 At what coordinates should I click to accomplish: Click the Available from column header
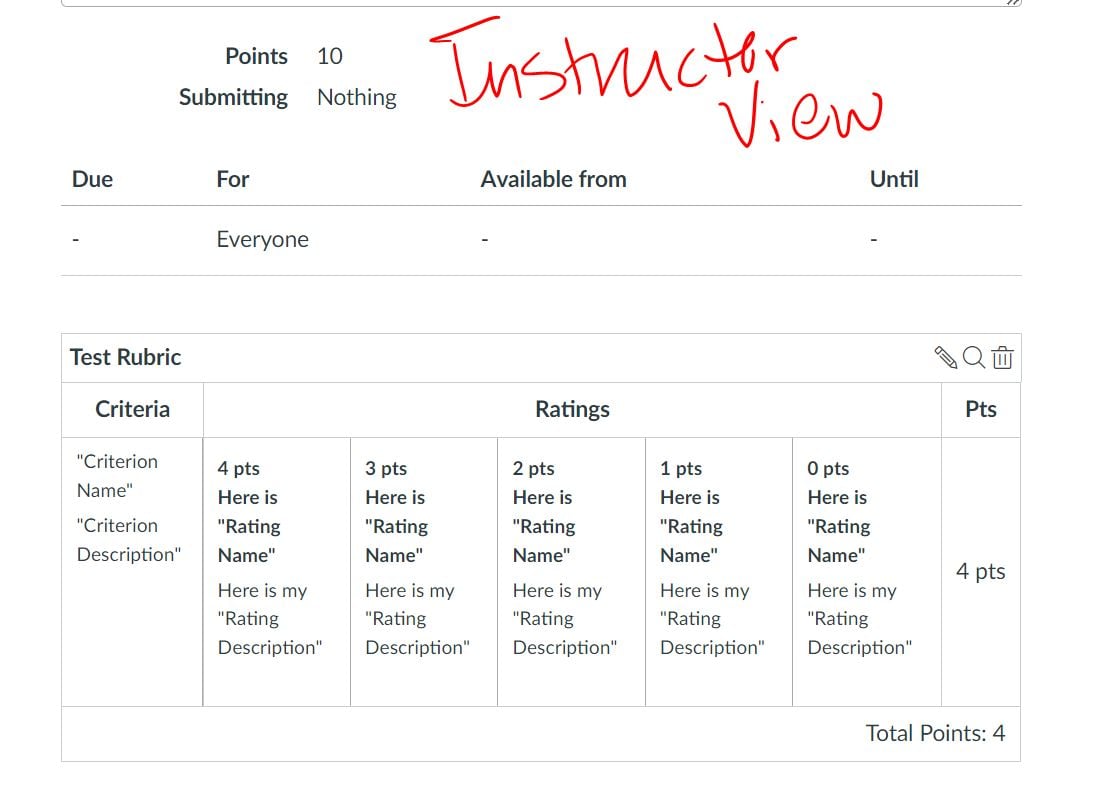(x=553, y=179)
